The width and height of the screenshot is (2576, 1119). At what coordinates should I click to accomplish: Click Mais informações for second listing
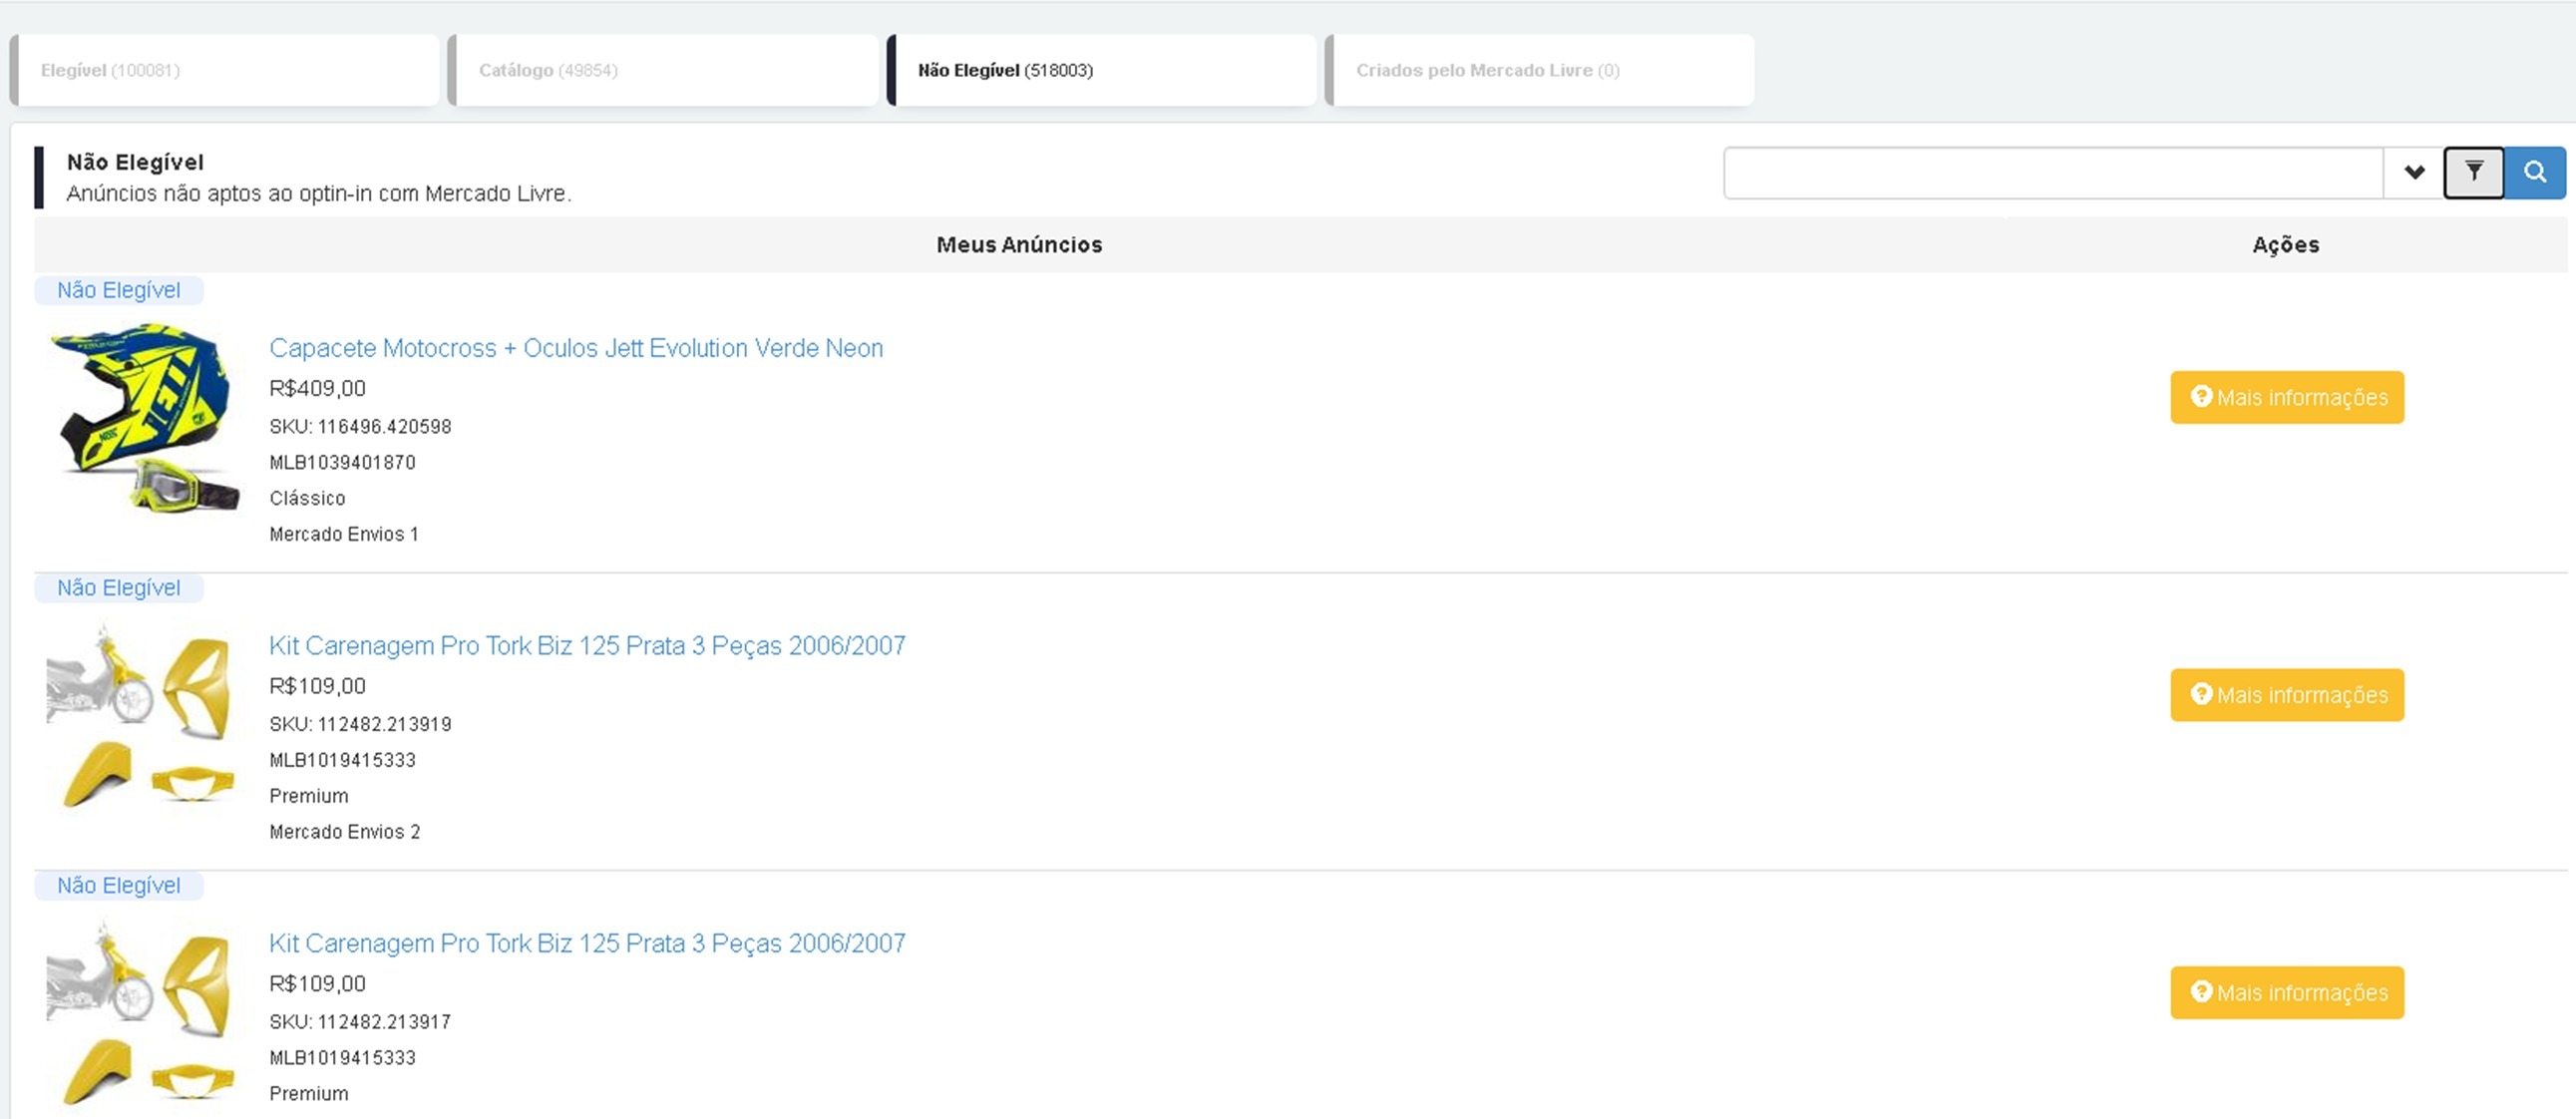2286,695
